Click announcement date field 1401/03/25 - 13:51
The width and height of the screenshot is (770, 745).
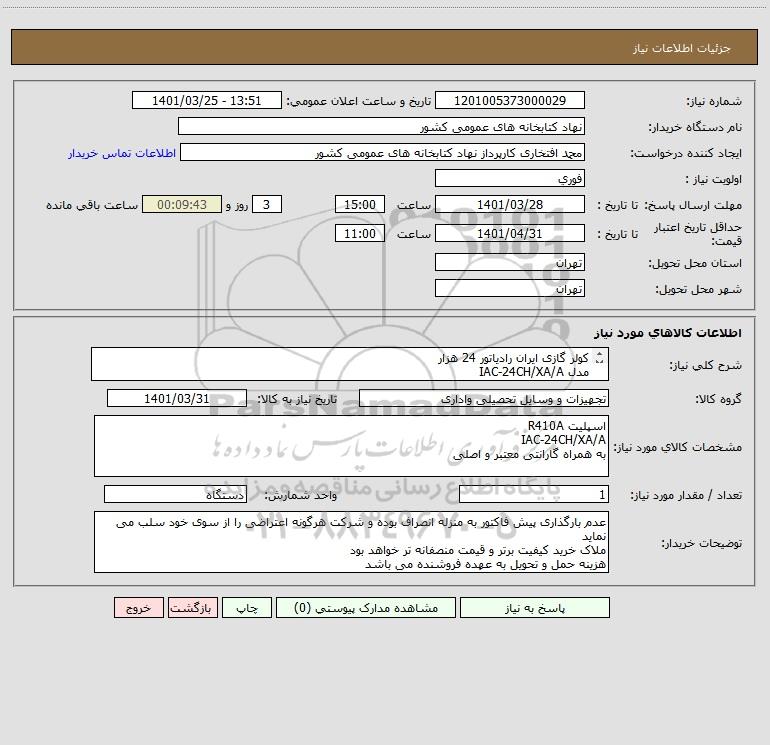(207, 100)
